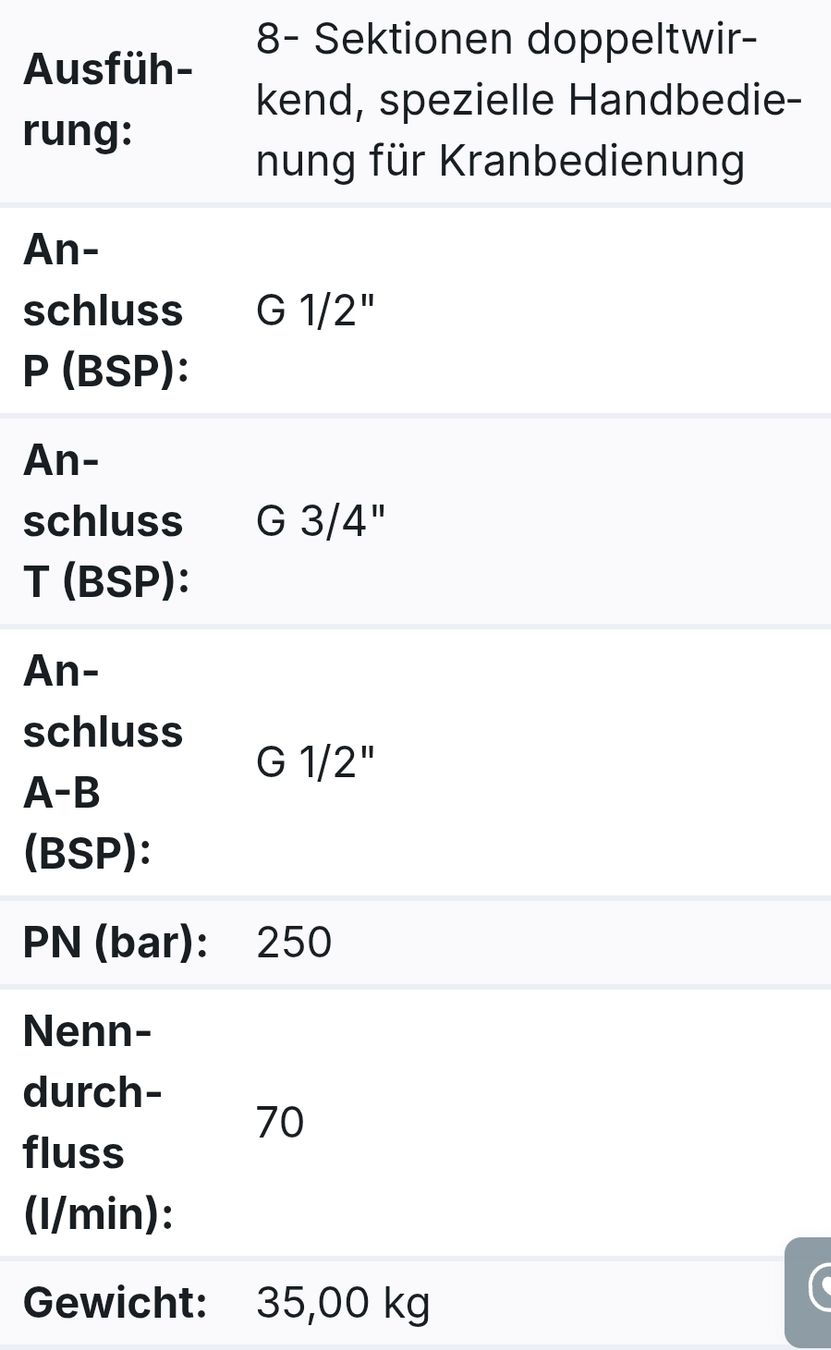Select the G 1/2" value for Anschluss A-B
Screen dimensions: 831x1350
[315, 762]
